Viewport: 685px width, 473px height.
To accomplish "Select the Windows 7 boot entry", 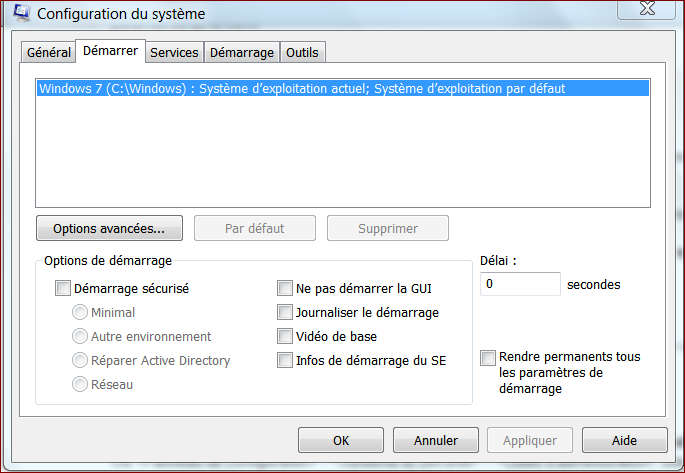I will (302, 88).
